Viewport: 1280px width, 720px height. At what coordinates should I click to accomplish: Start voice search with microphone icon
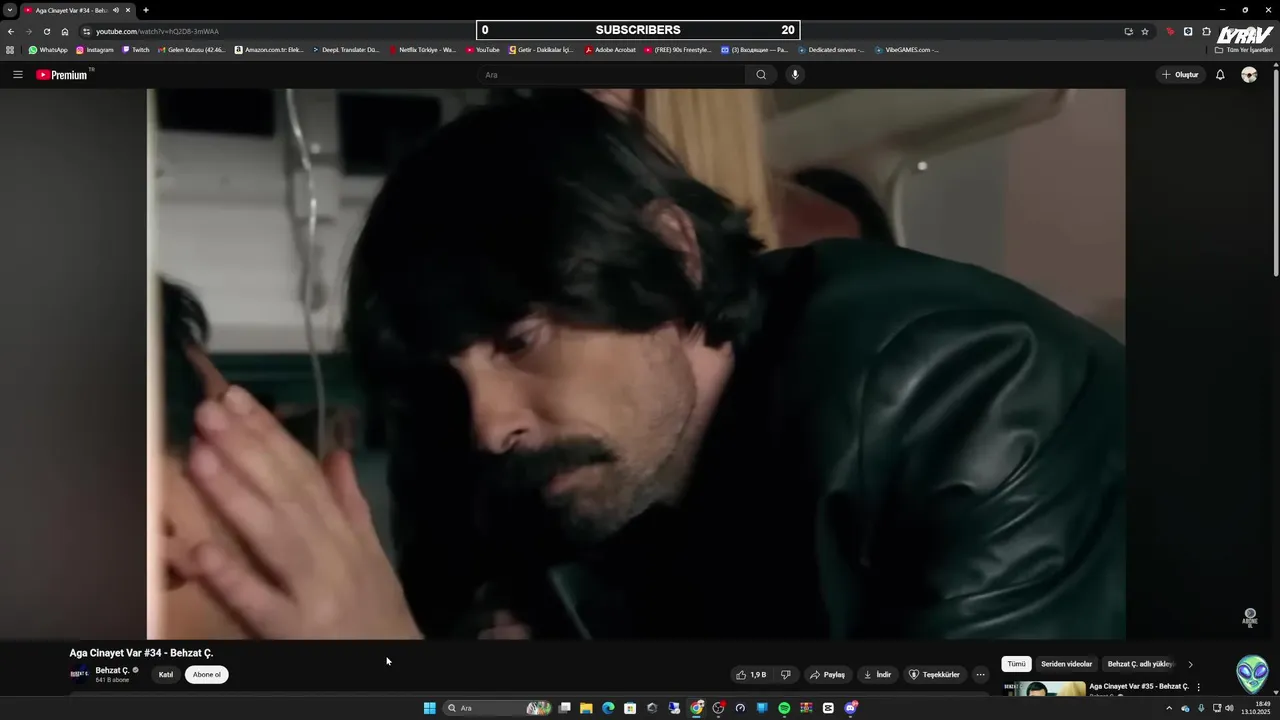[x=795, y=75]
